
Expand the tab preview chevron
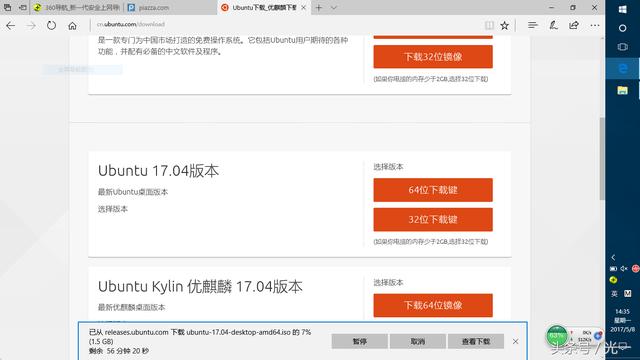(x=333, y=7)
